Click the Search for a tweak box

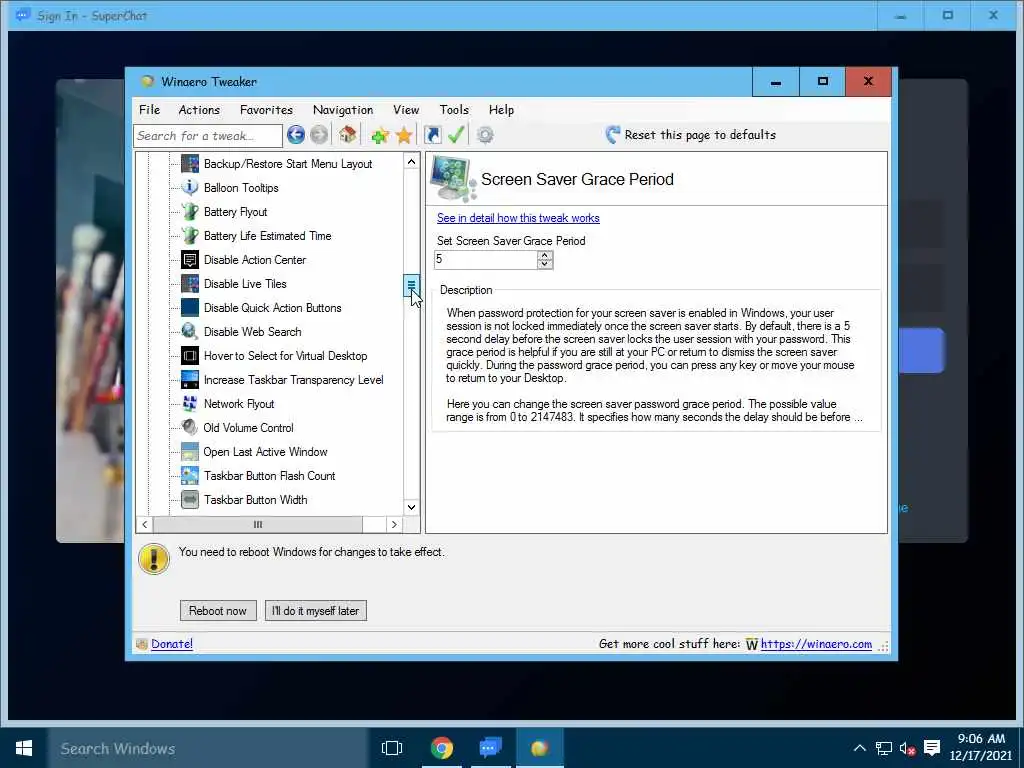[x=208, y=136]
